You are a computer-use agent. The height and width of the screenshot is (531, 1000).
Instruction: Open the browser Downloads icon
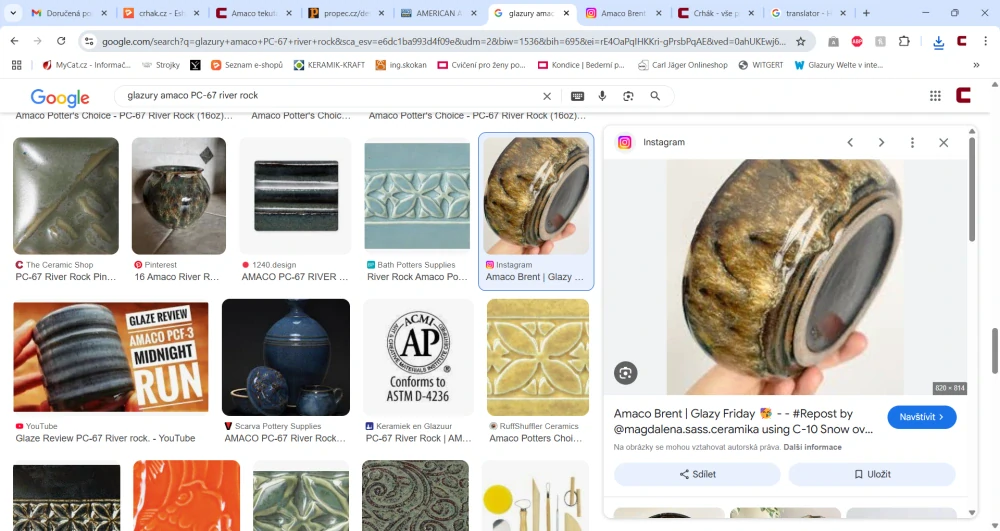[x=938, y=42]
